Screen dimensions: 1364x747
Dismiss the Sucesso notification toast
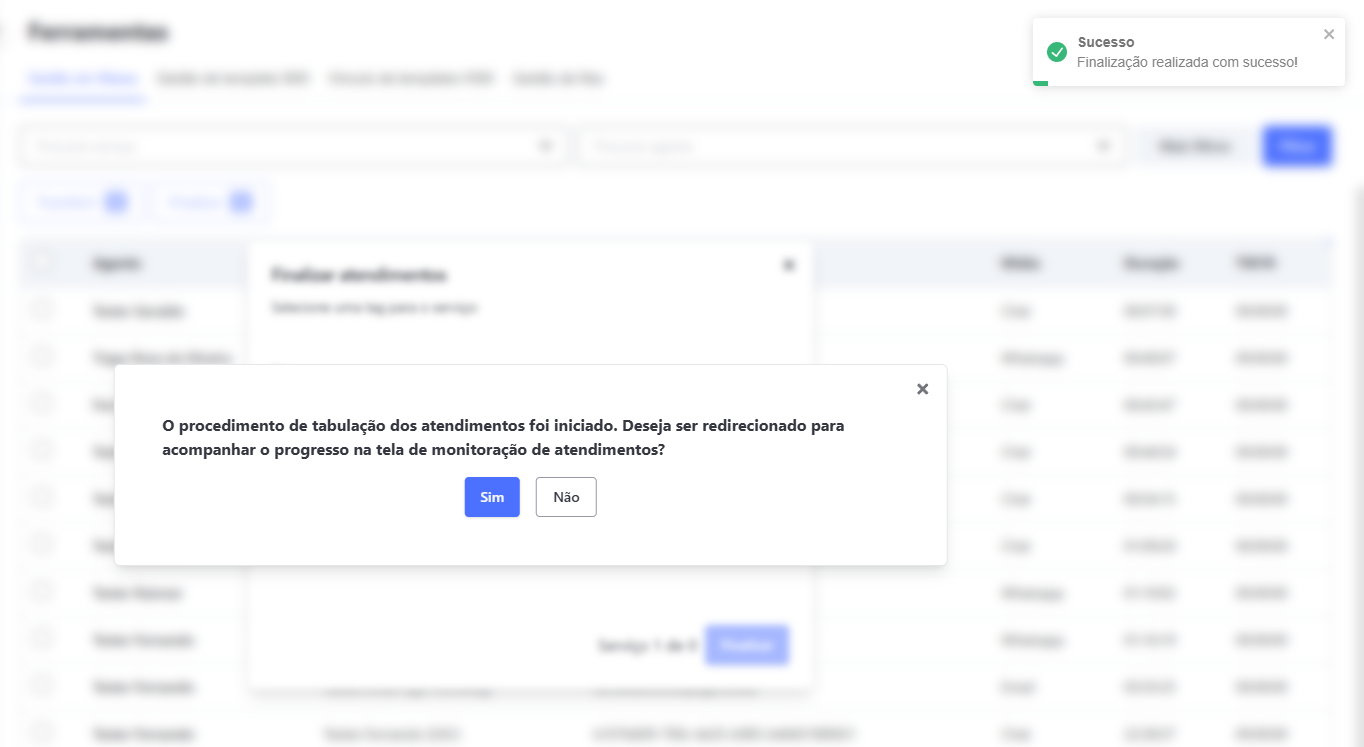1329,35
